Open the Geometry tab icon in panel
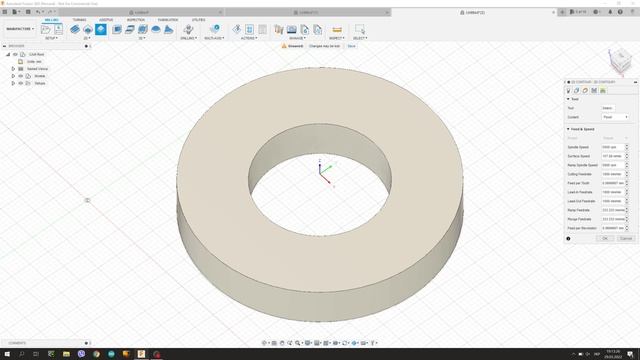This screenshot has height=360, width=640. [x=577, y=91]
